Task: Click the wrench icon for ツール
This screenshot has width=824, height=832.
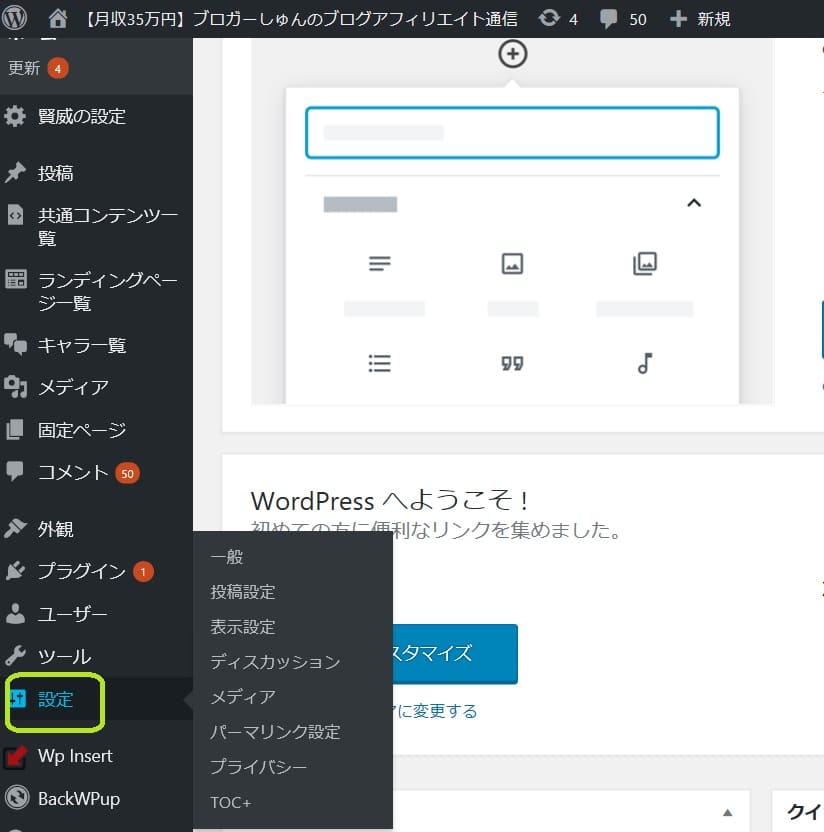Action: click(x=15, y=656)
